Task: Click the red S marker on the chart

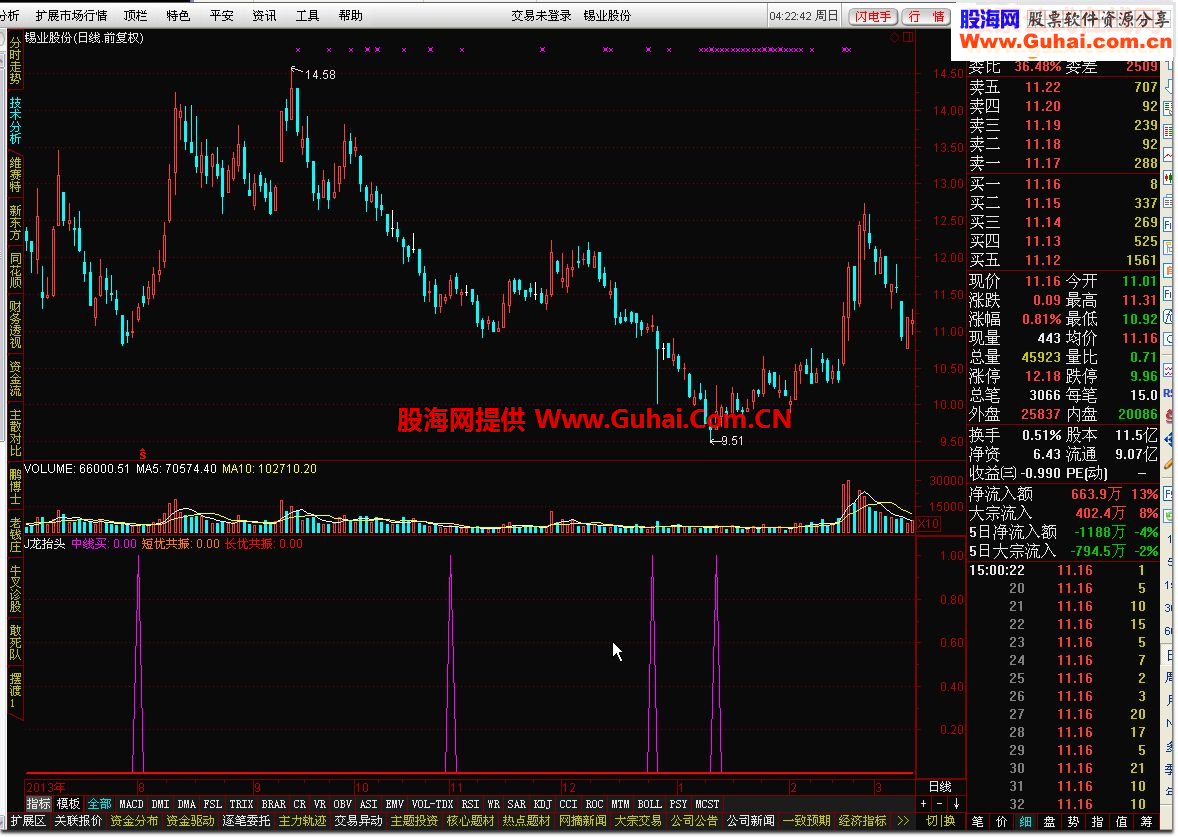Action: (x=142, y=454)
